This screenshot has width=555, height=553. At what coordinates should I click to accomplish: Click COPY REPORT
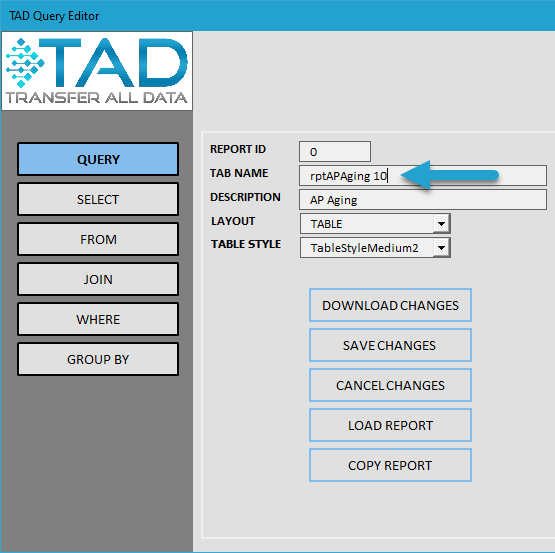point(390,465)
